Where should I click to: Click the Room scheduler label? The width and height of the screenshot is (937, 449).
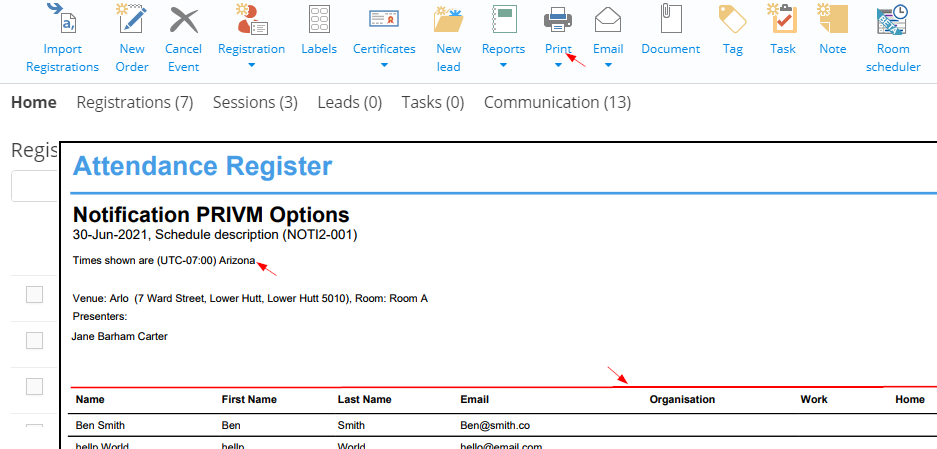pos(893,58)
